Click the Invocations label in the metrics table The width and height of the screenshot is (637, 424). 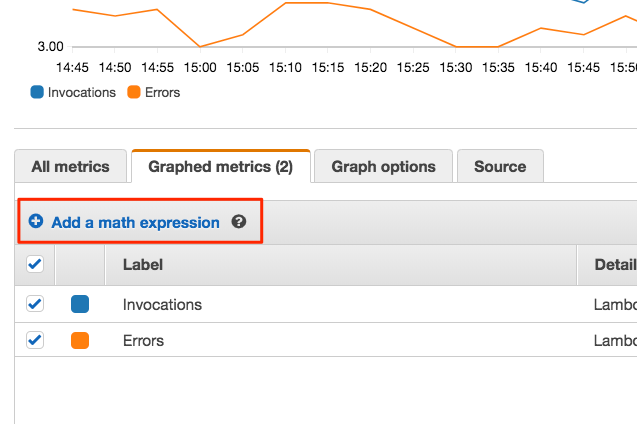click(x=162, y=305)
